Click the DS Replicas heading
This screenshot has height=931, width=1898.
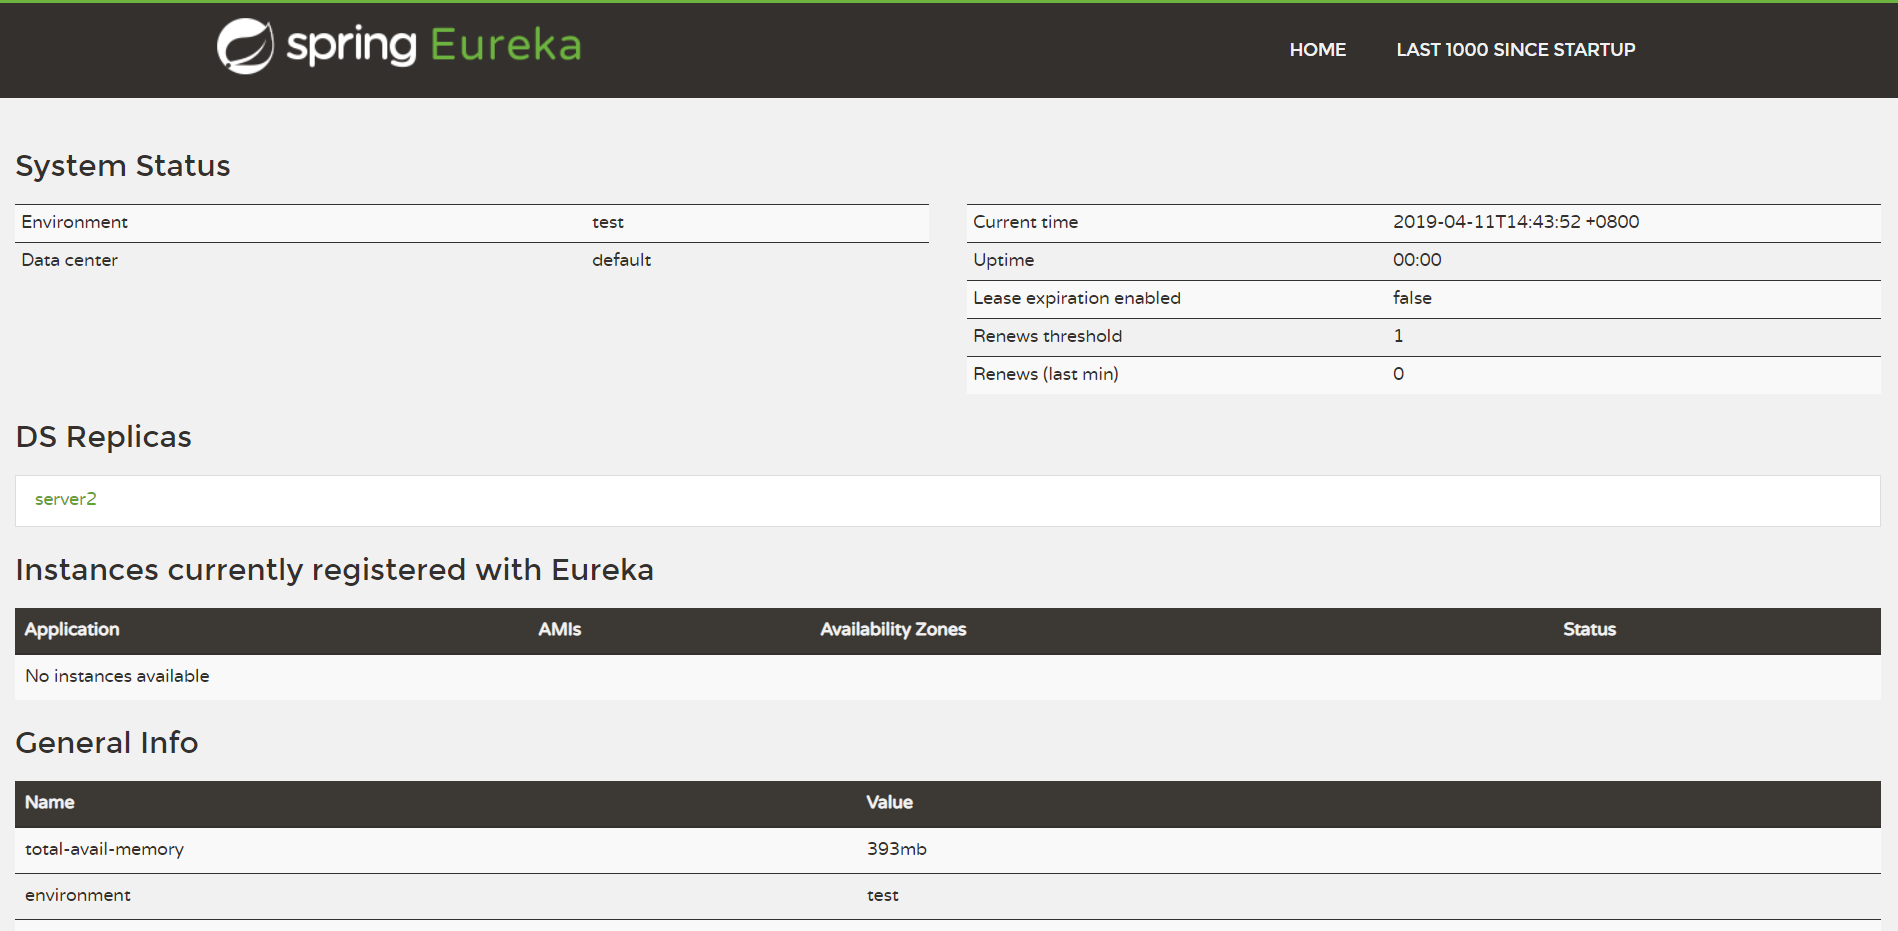[x=104, y=437]
